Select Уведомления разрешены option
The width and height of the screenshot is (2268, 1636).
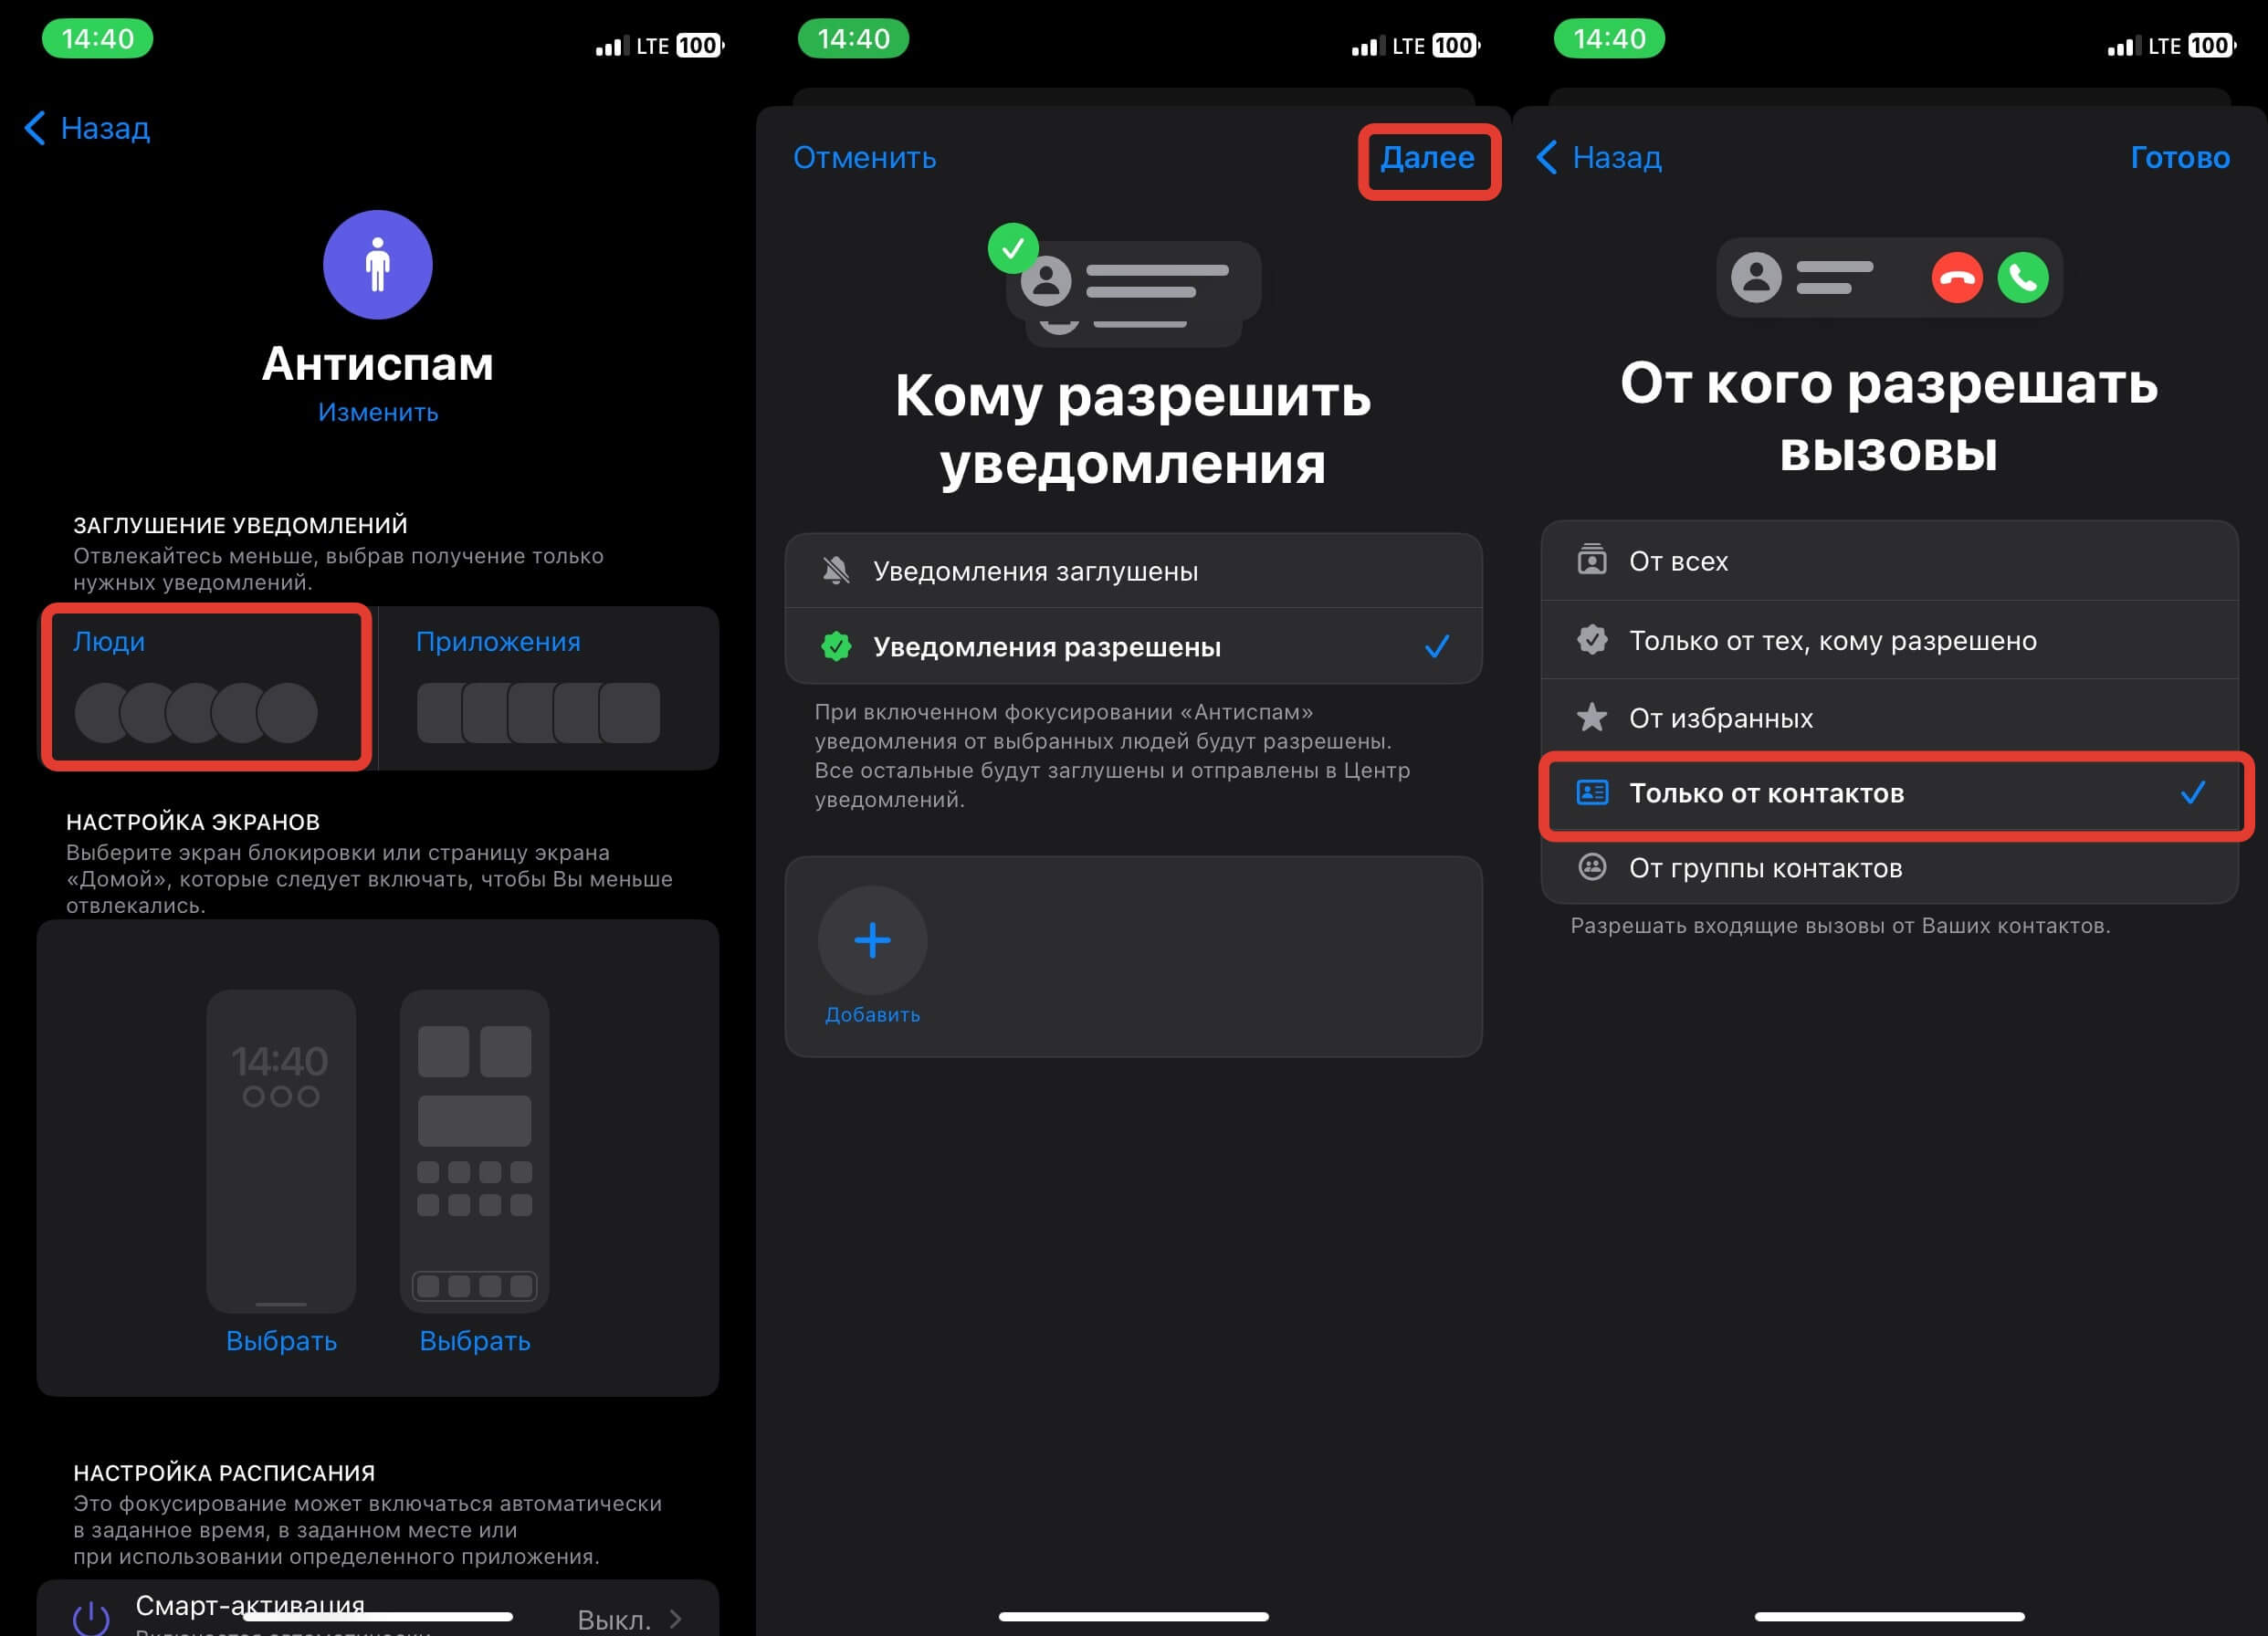[x=1133, y=647]
